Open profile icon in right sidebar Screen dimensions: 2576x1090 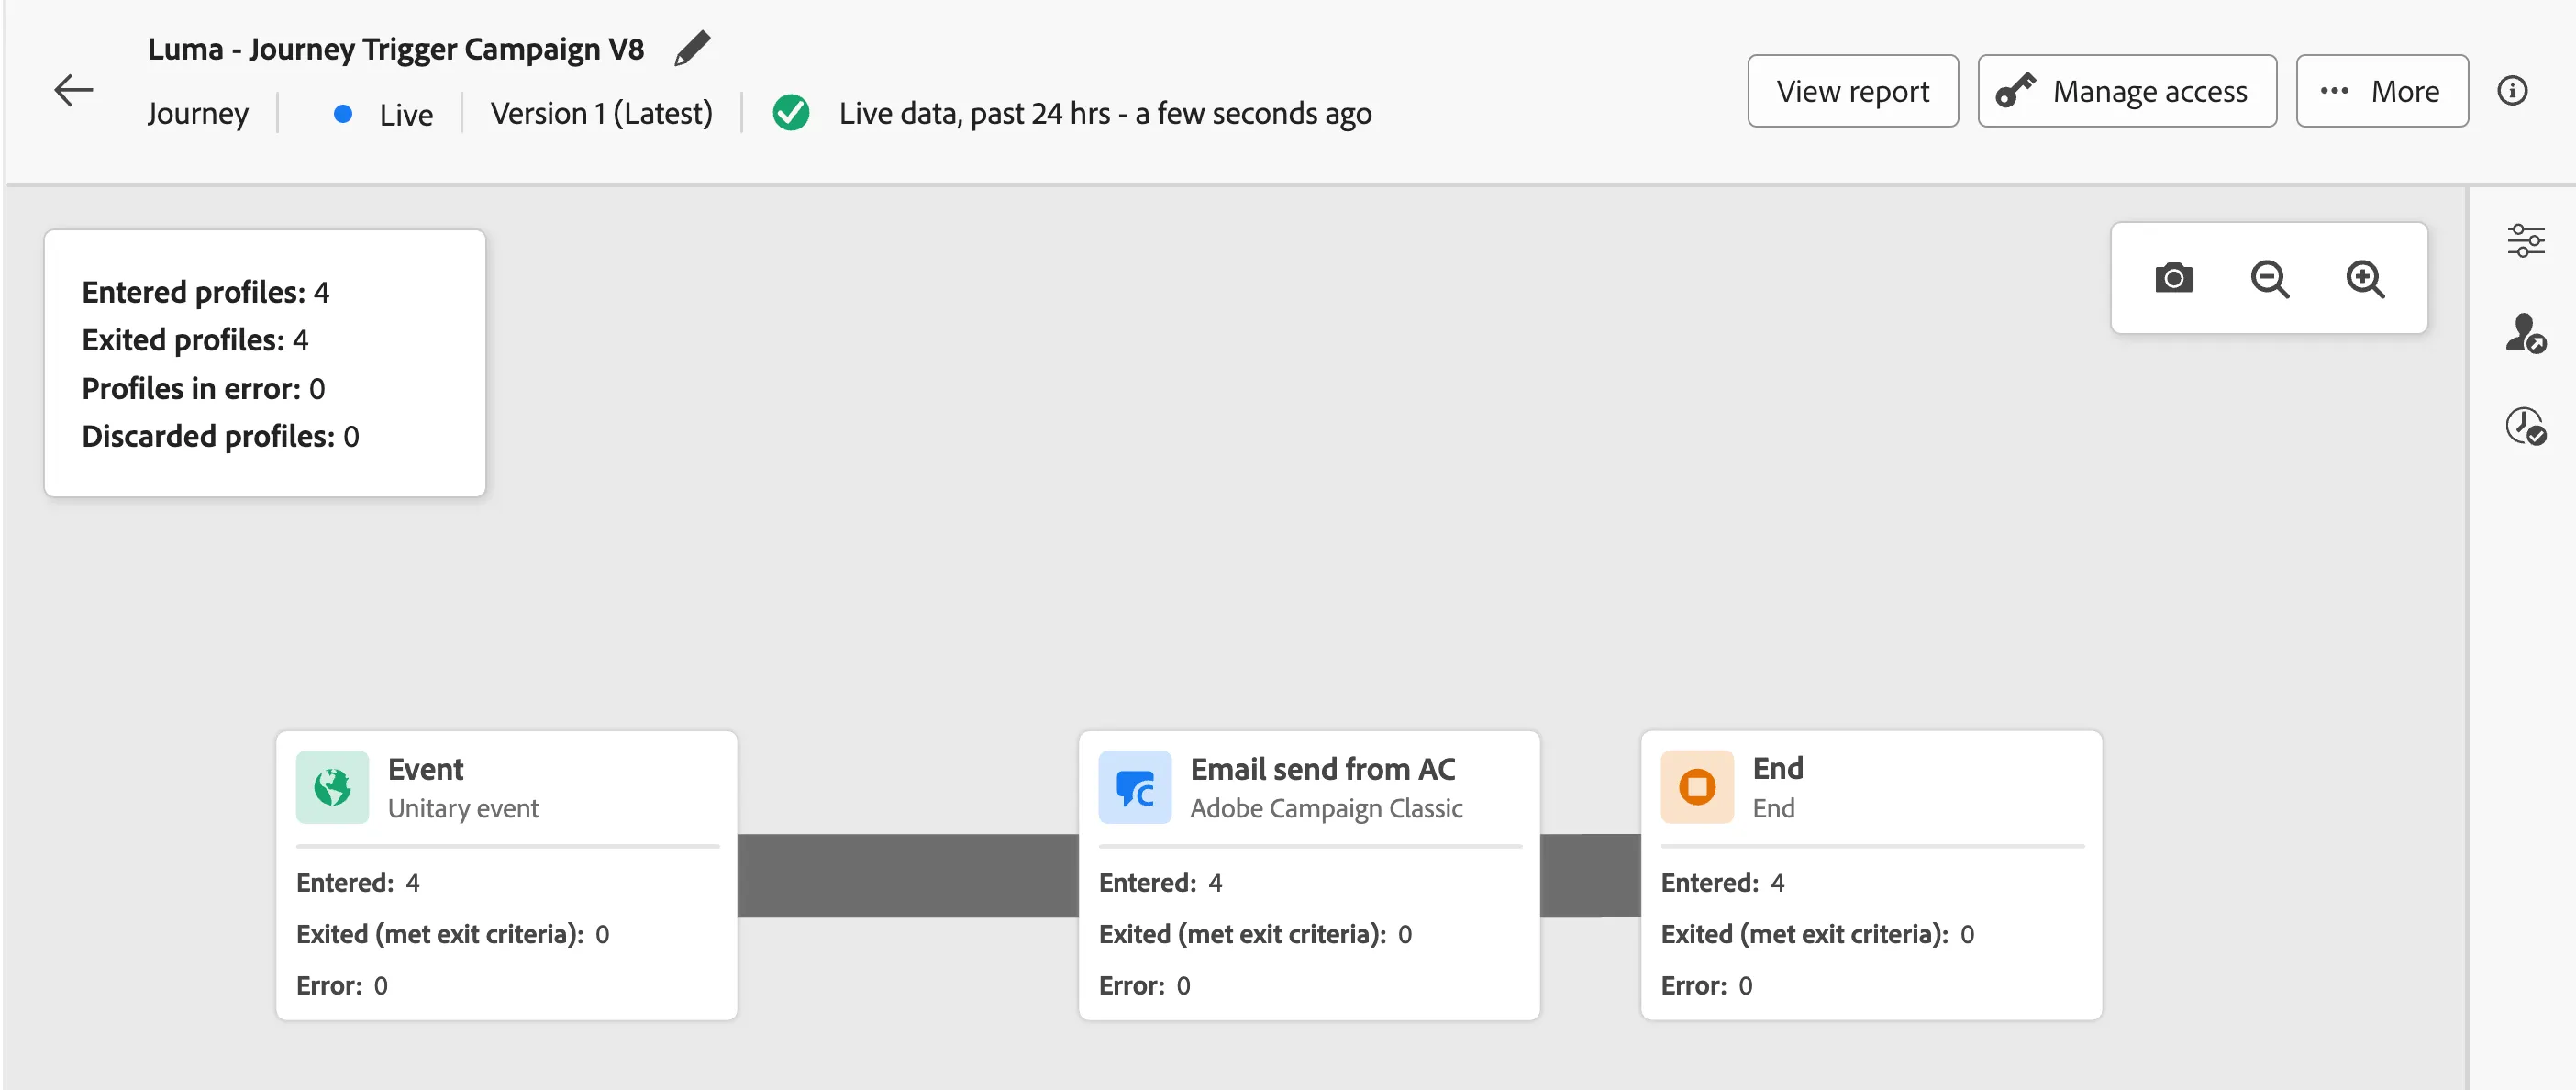click(x=2526, y=333)
